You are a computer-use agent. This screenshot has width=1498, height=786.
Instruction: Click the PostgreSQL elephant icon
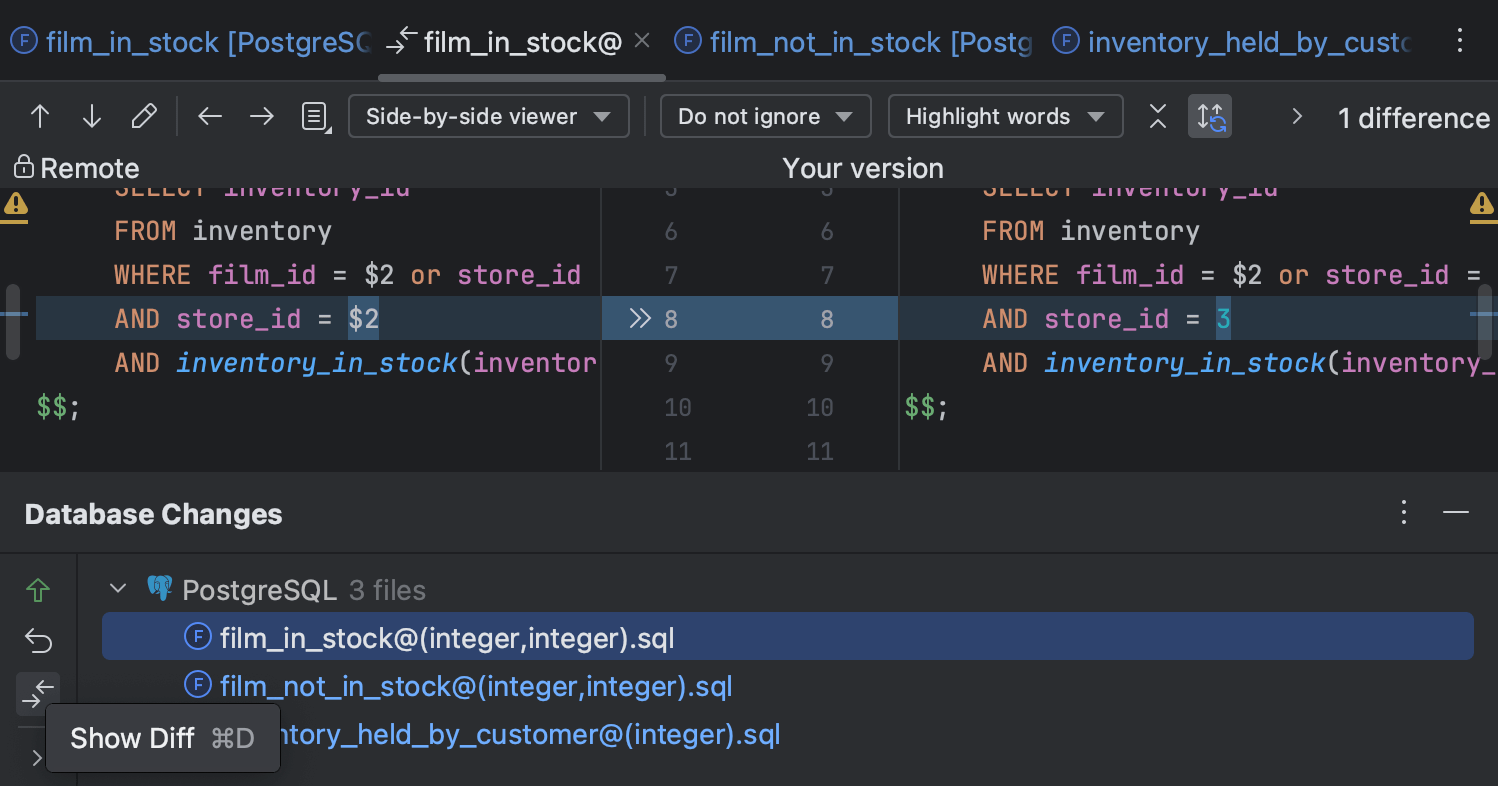160,589
